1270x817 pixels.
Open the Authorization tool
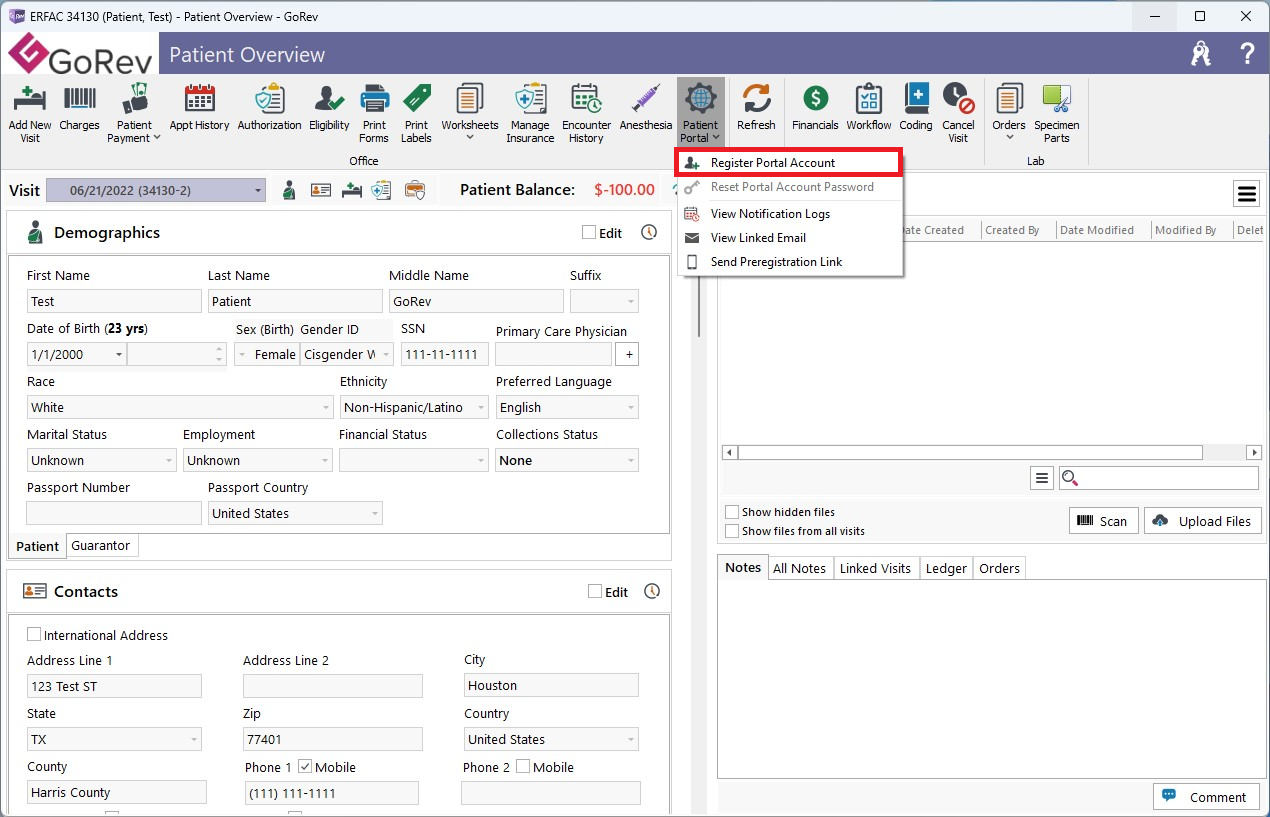click(269, 108)
